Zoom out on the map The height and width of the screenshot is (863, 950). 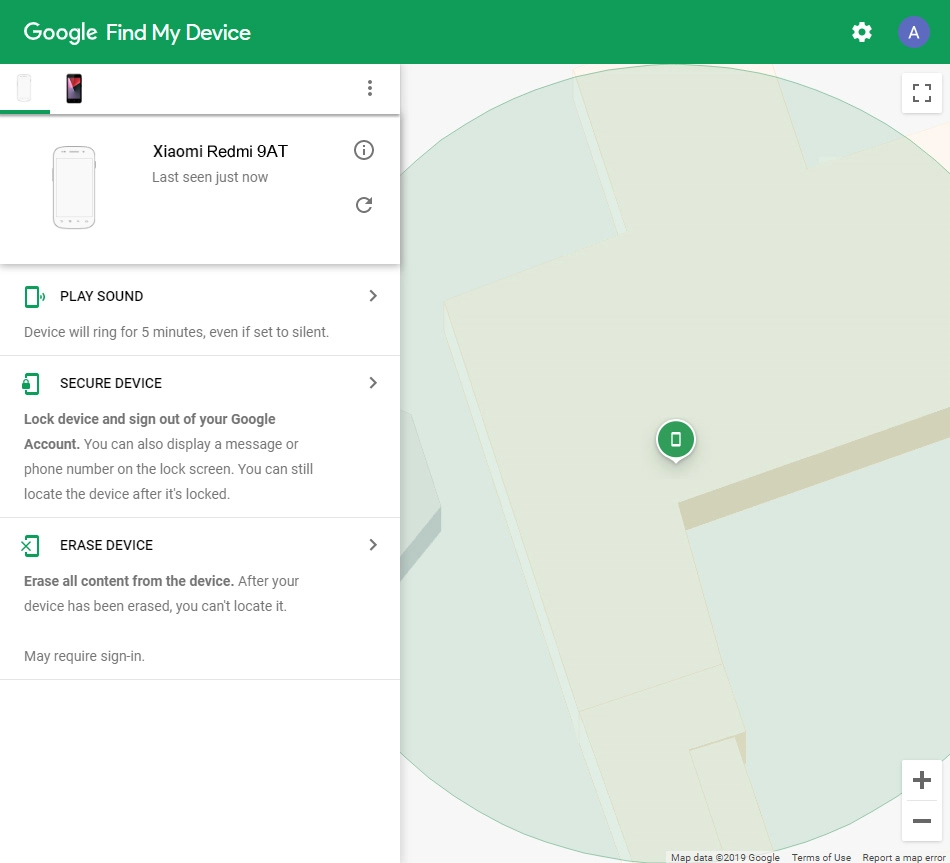[921, 821]
